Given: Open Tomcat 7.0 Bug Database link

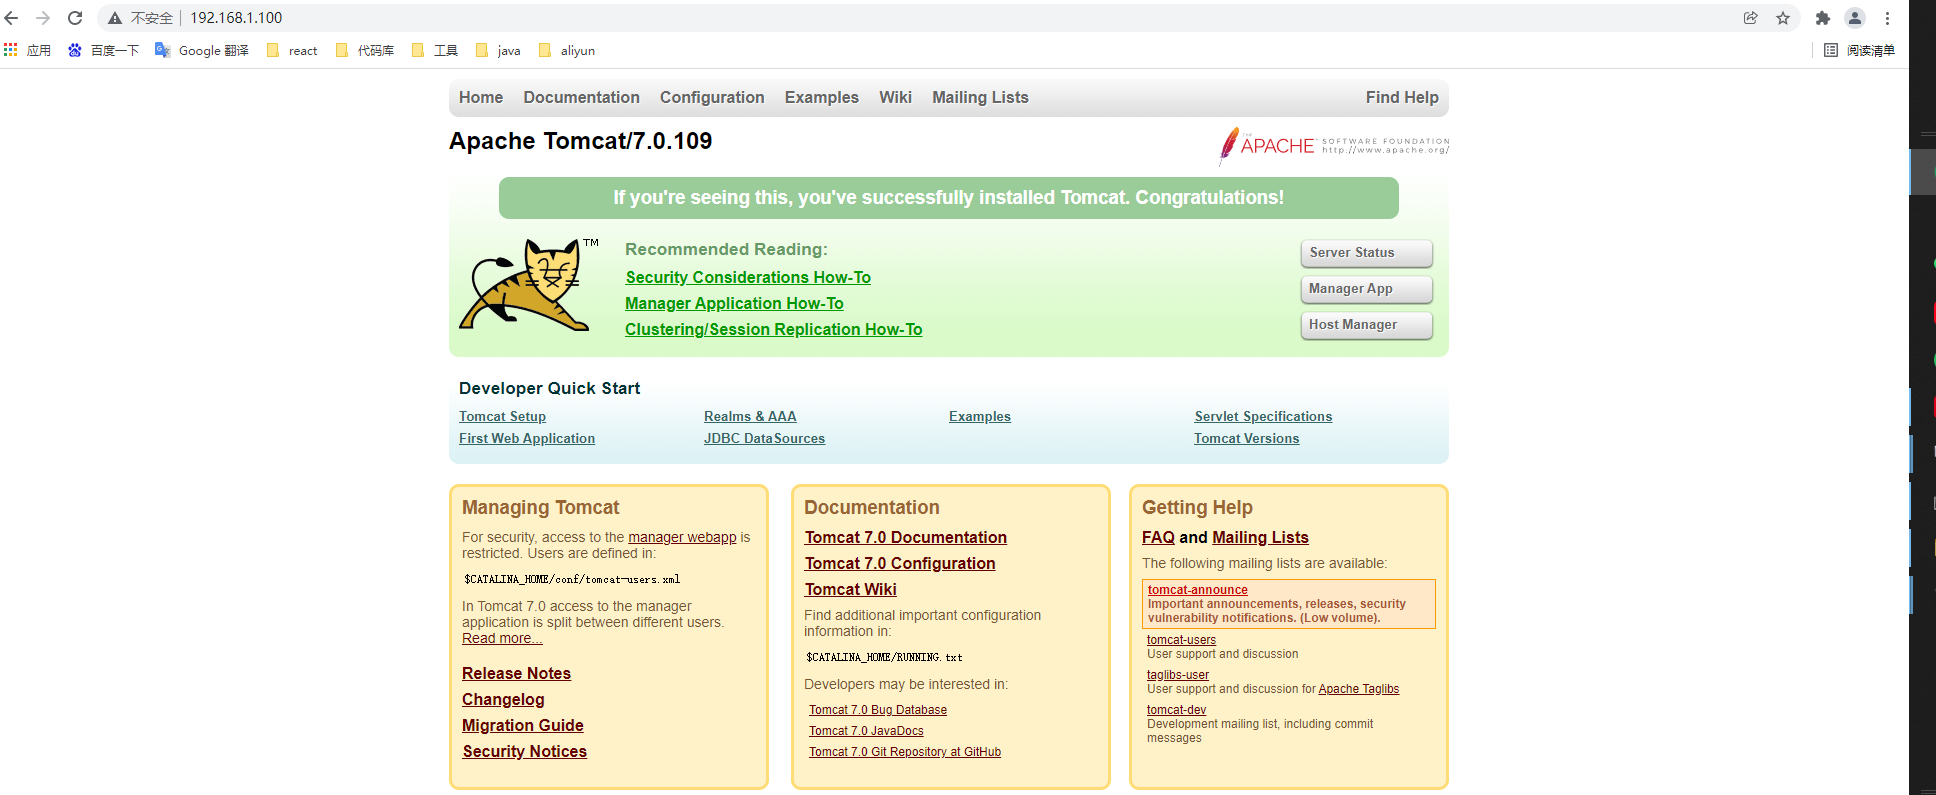Looking at the screenshot, I should pyautogui.click(x=878, y=710).
